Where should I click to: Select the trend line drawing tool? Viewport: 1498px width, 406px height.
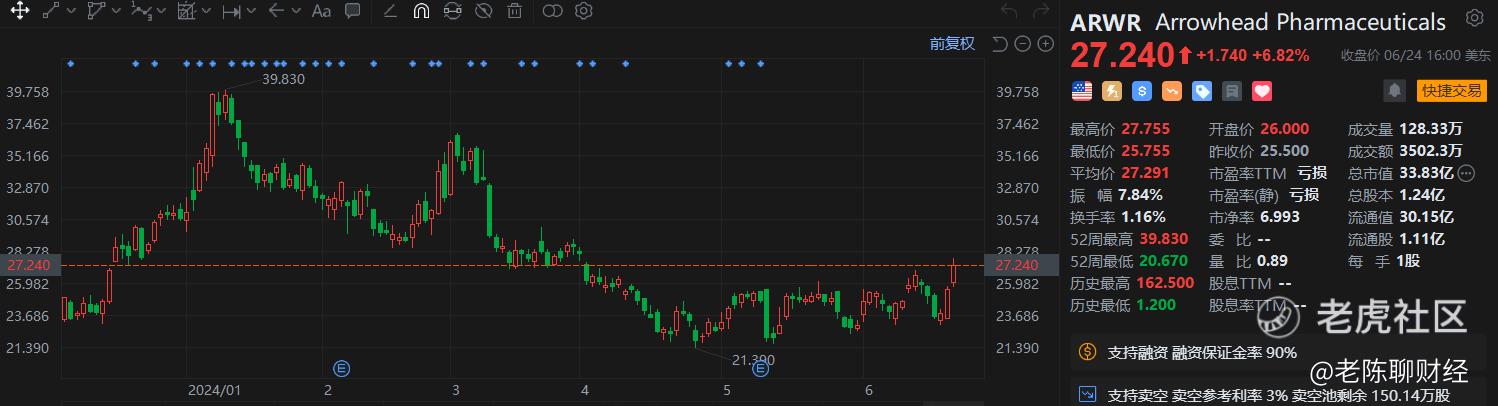(51, 12)
